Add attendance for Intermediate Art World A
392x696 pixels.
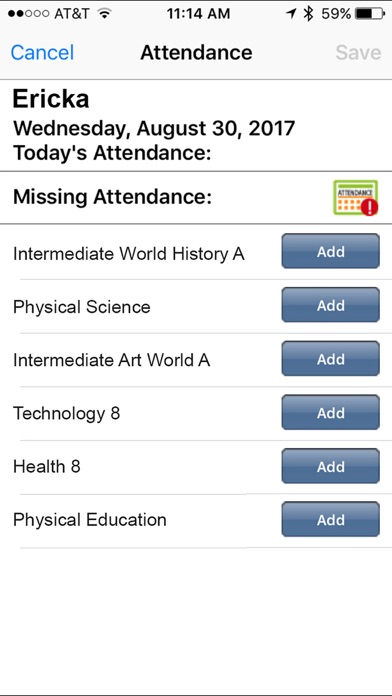331,359
